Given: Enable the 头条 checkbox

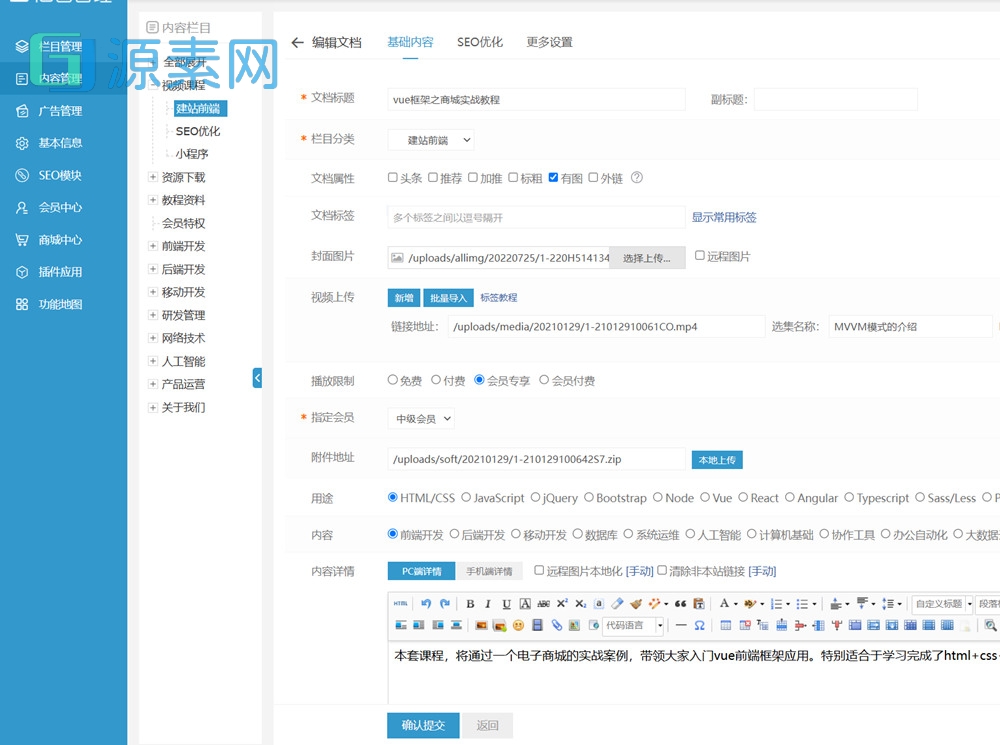Looking at the screenshot, I should coord(392,176).
